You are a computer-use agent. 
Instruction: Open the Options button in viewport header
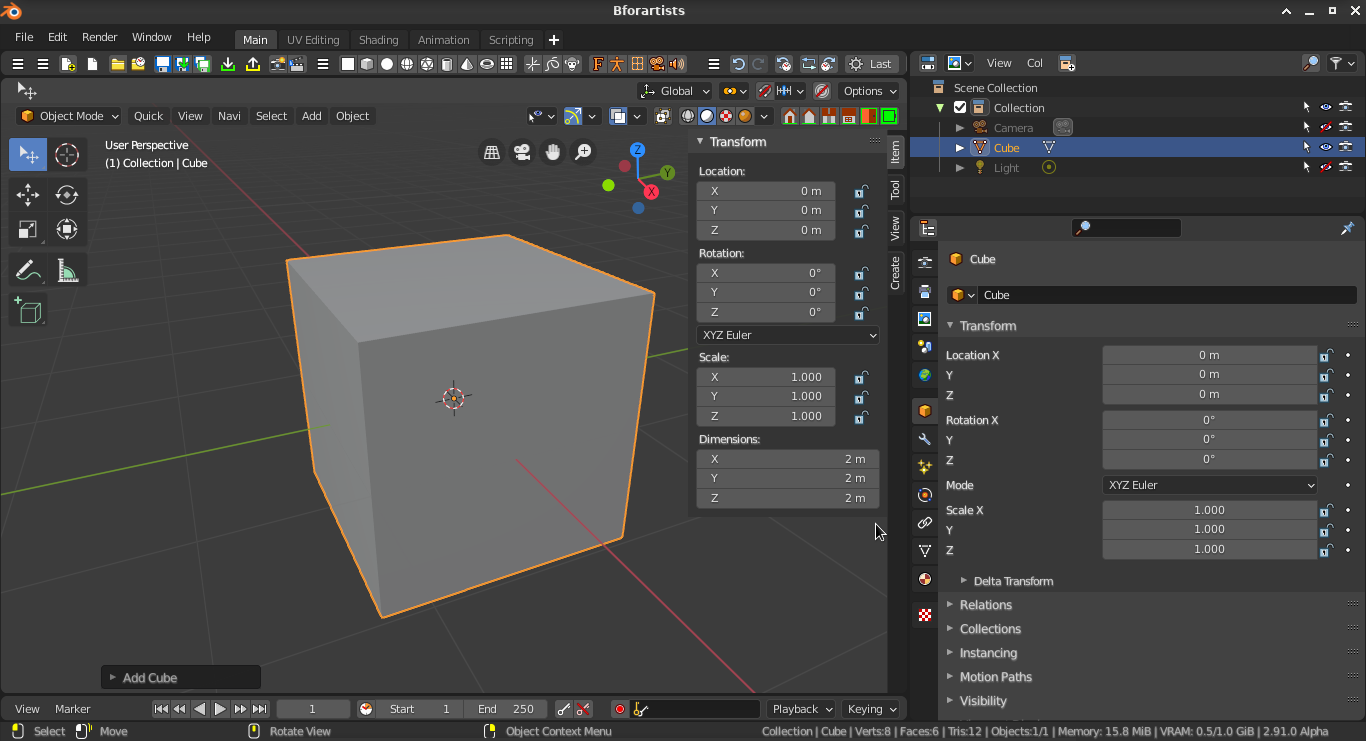coord(868,91)
